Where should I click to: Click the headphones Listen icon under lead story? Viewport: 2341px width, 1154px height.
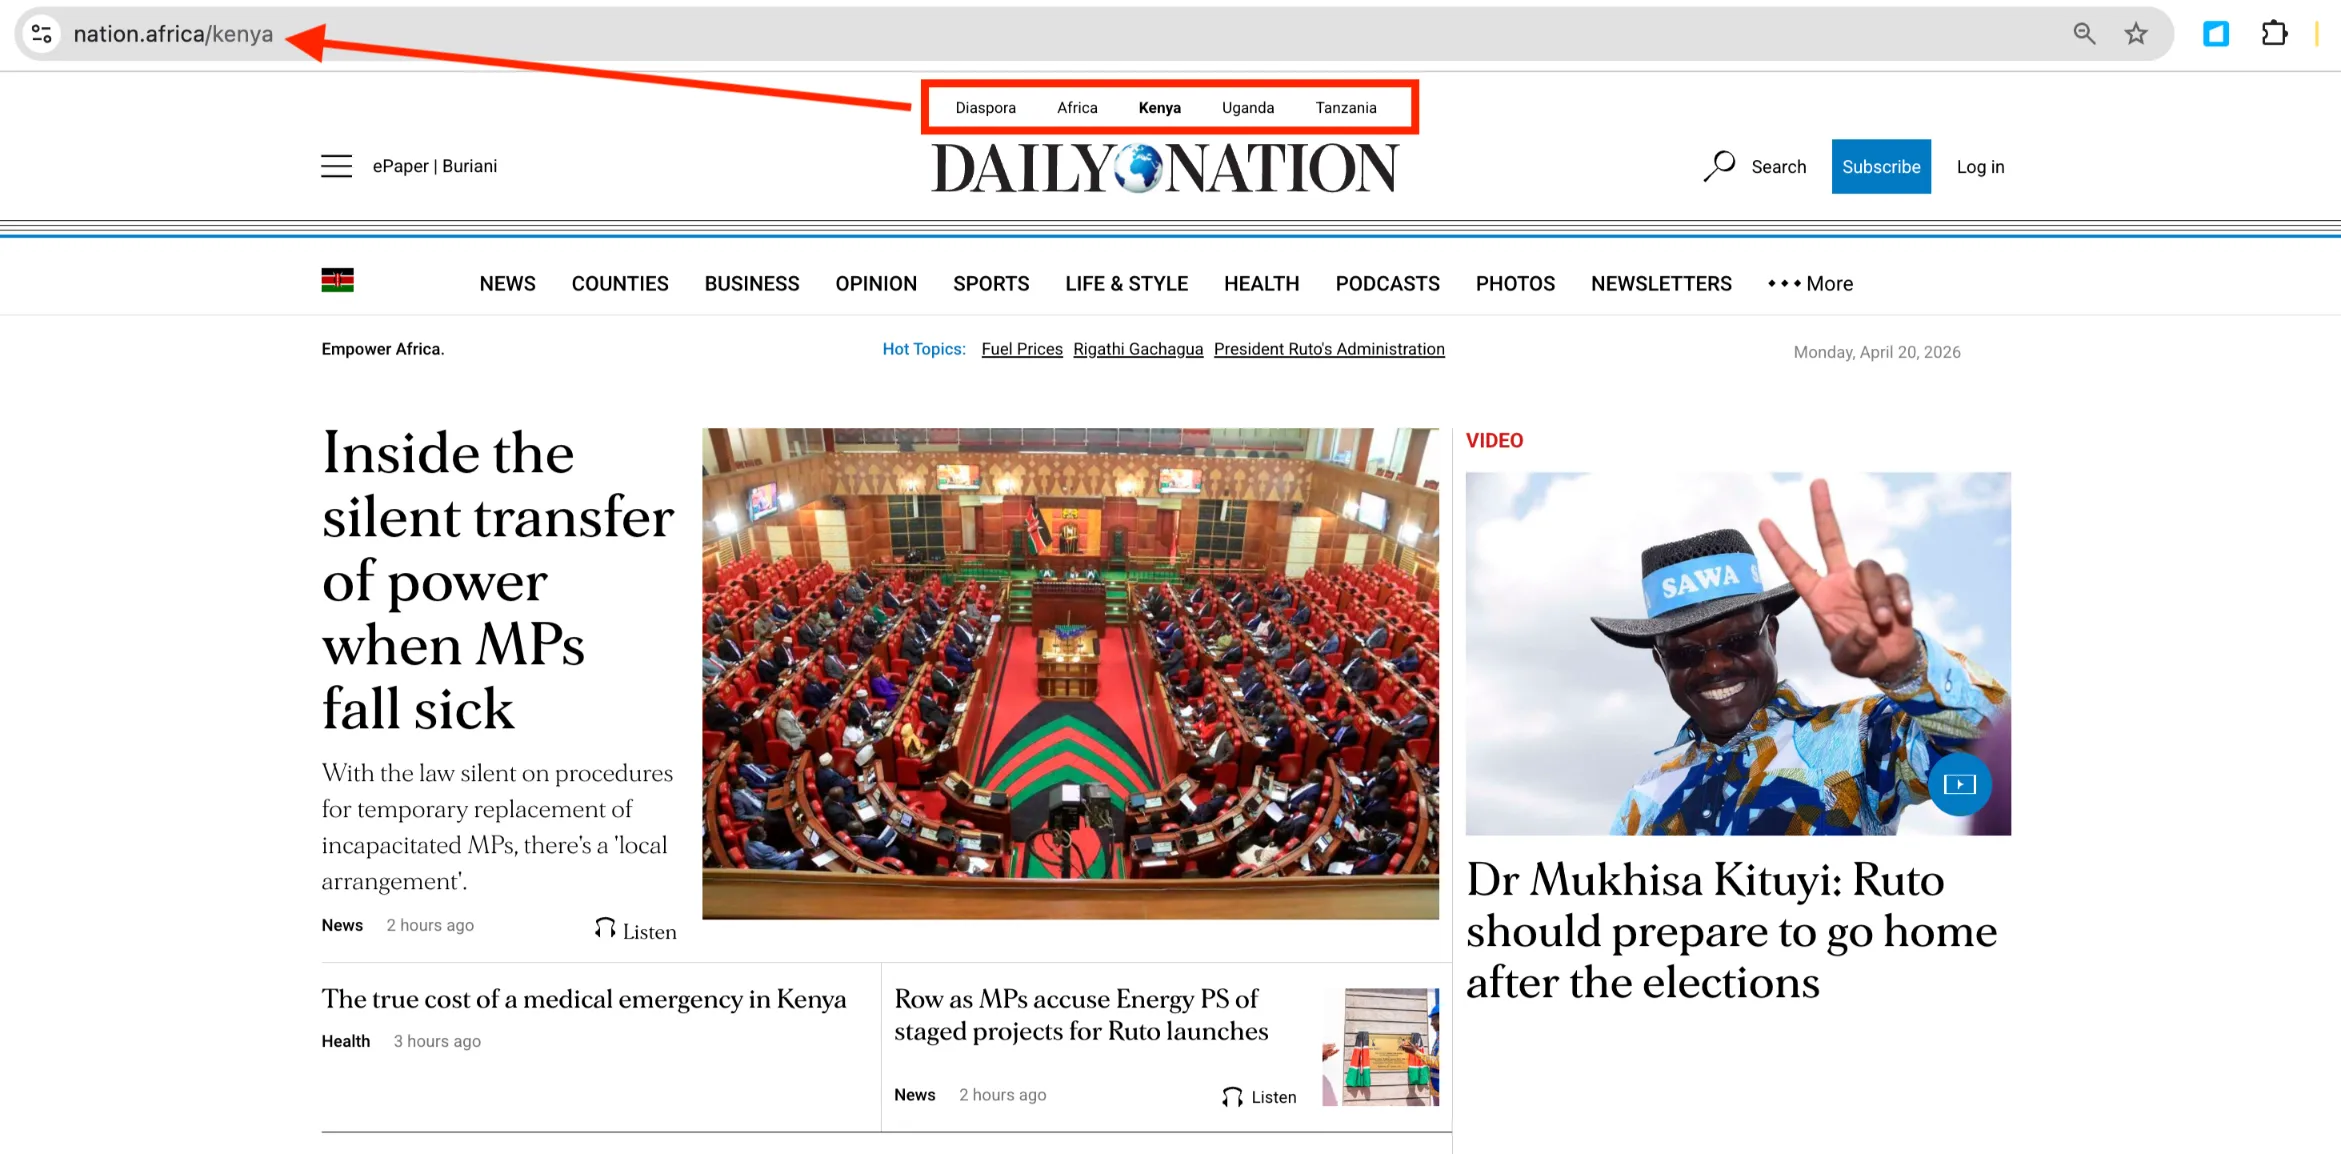[605, 929]
